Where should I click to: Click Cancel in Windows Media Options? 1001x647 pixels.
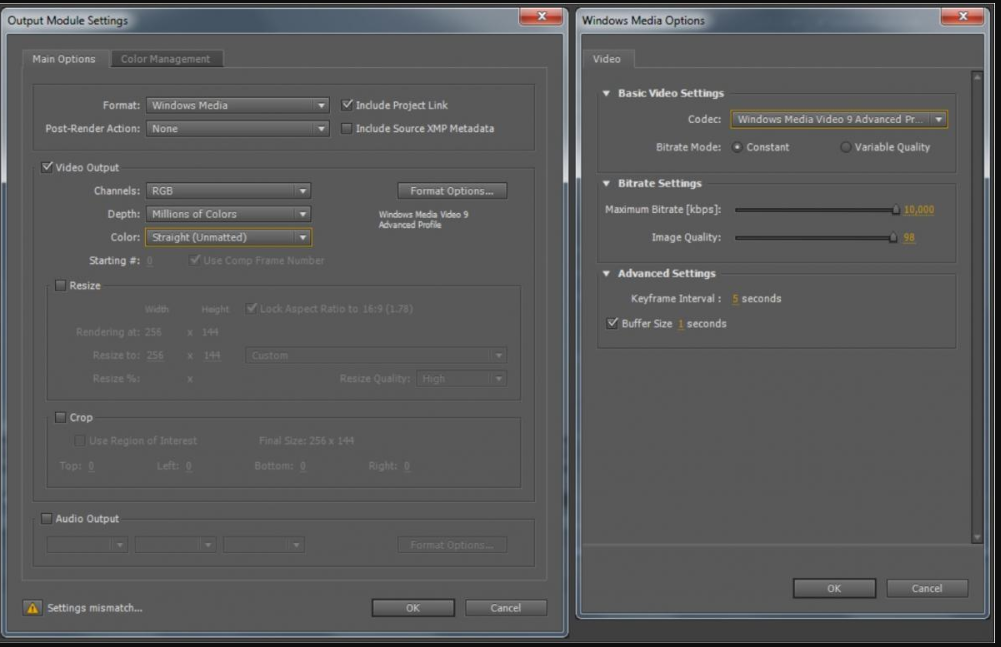click(927, 588)
